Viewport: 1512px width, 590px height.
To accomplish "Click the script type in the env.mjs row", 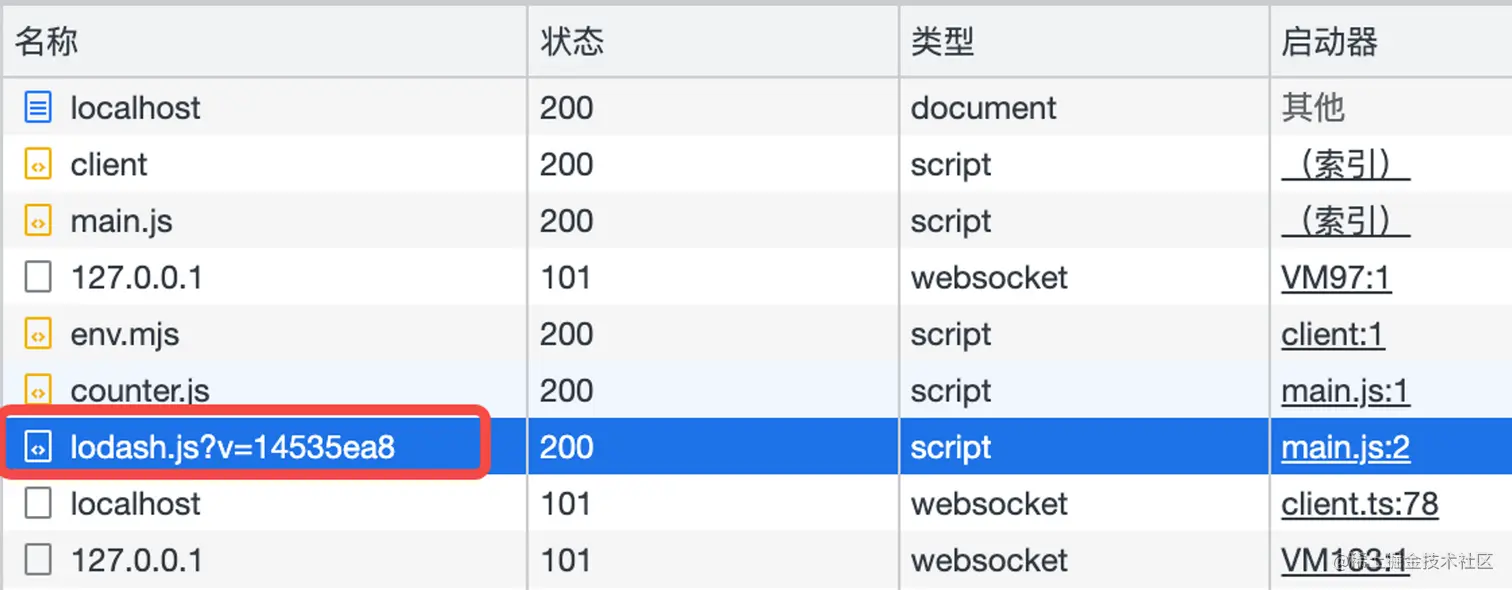I will pos(951,335).
